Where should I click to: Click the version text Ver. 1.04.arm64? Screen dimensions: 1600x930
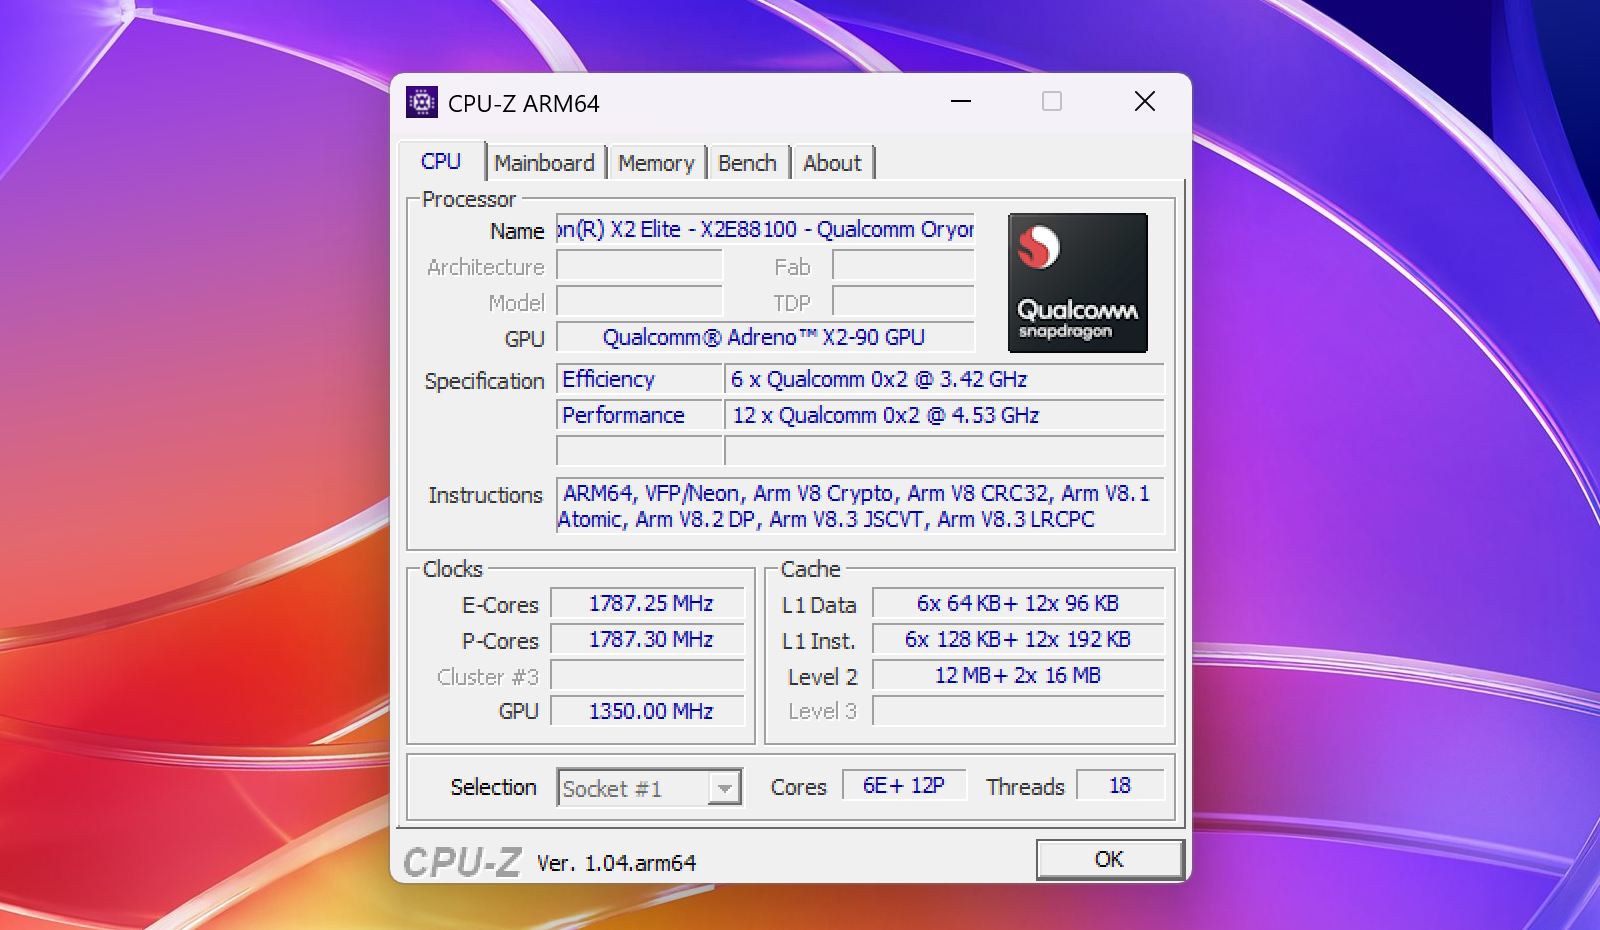pos(616,863)
